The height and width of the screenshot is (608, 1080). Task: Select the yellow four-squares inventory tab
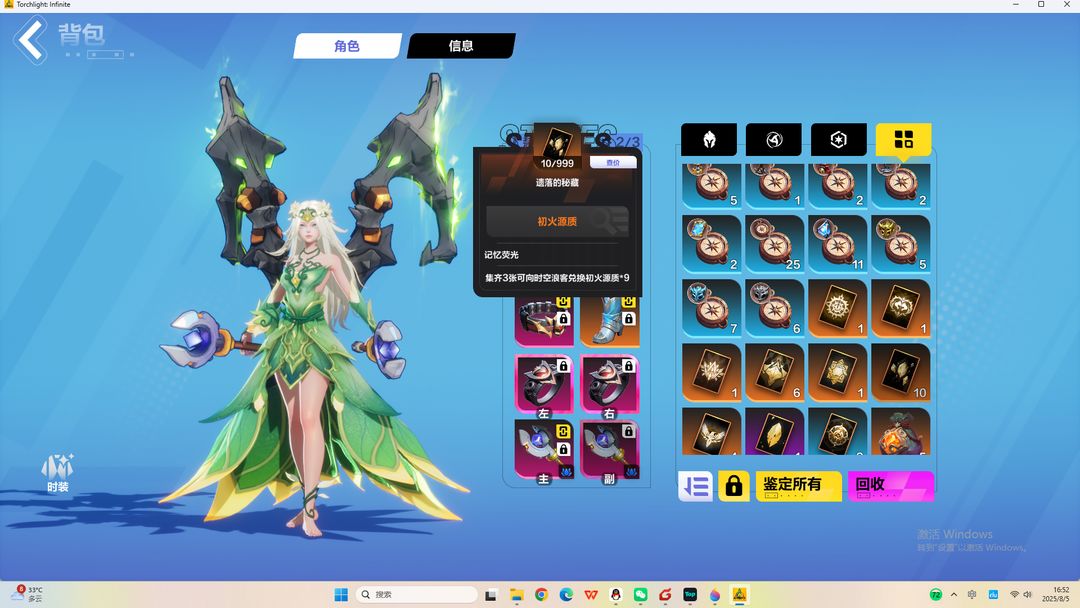[x=903, y=140]
